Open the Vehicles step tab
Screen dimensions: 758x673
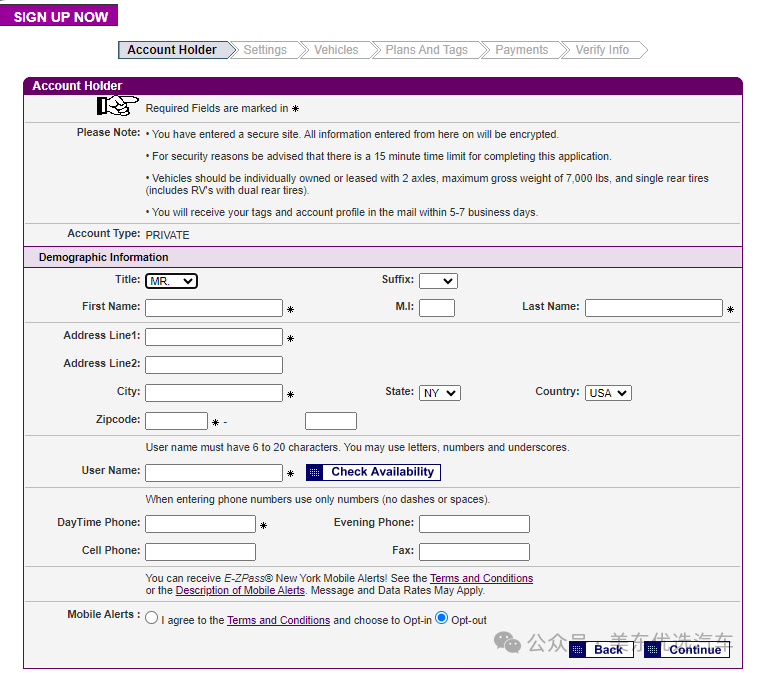336,50
